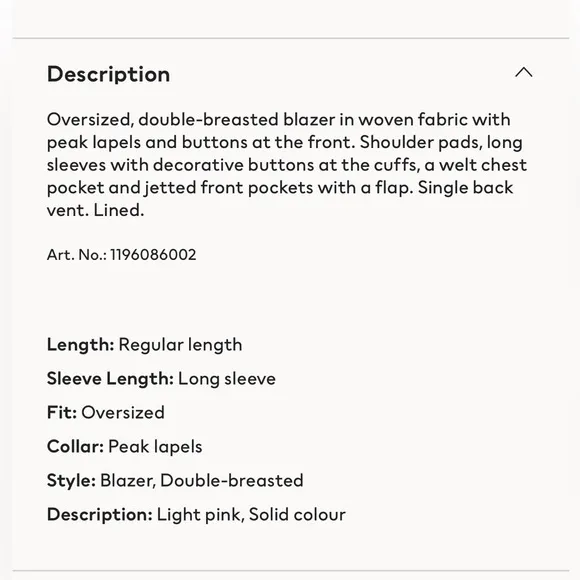This screenshot has height=580, width=580.
Task: Click the 'Style:' bold label
Action: 71,480
